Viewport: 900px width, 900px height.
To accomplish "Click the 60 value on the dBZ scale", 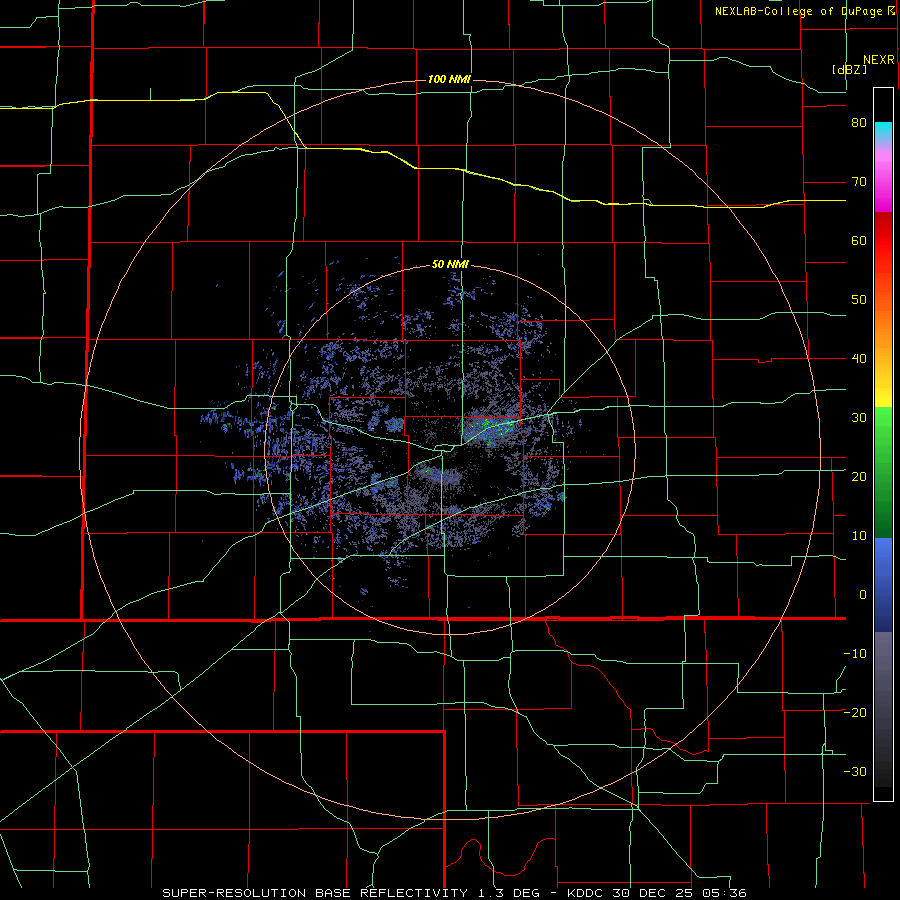I will point(859,240).
